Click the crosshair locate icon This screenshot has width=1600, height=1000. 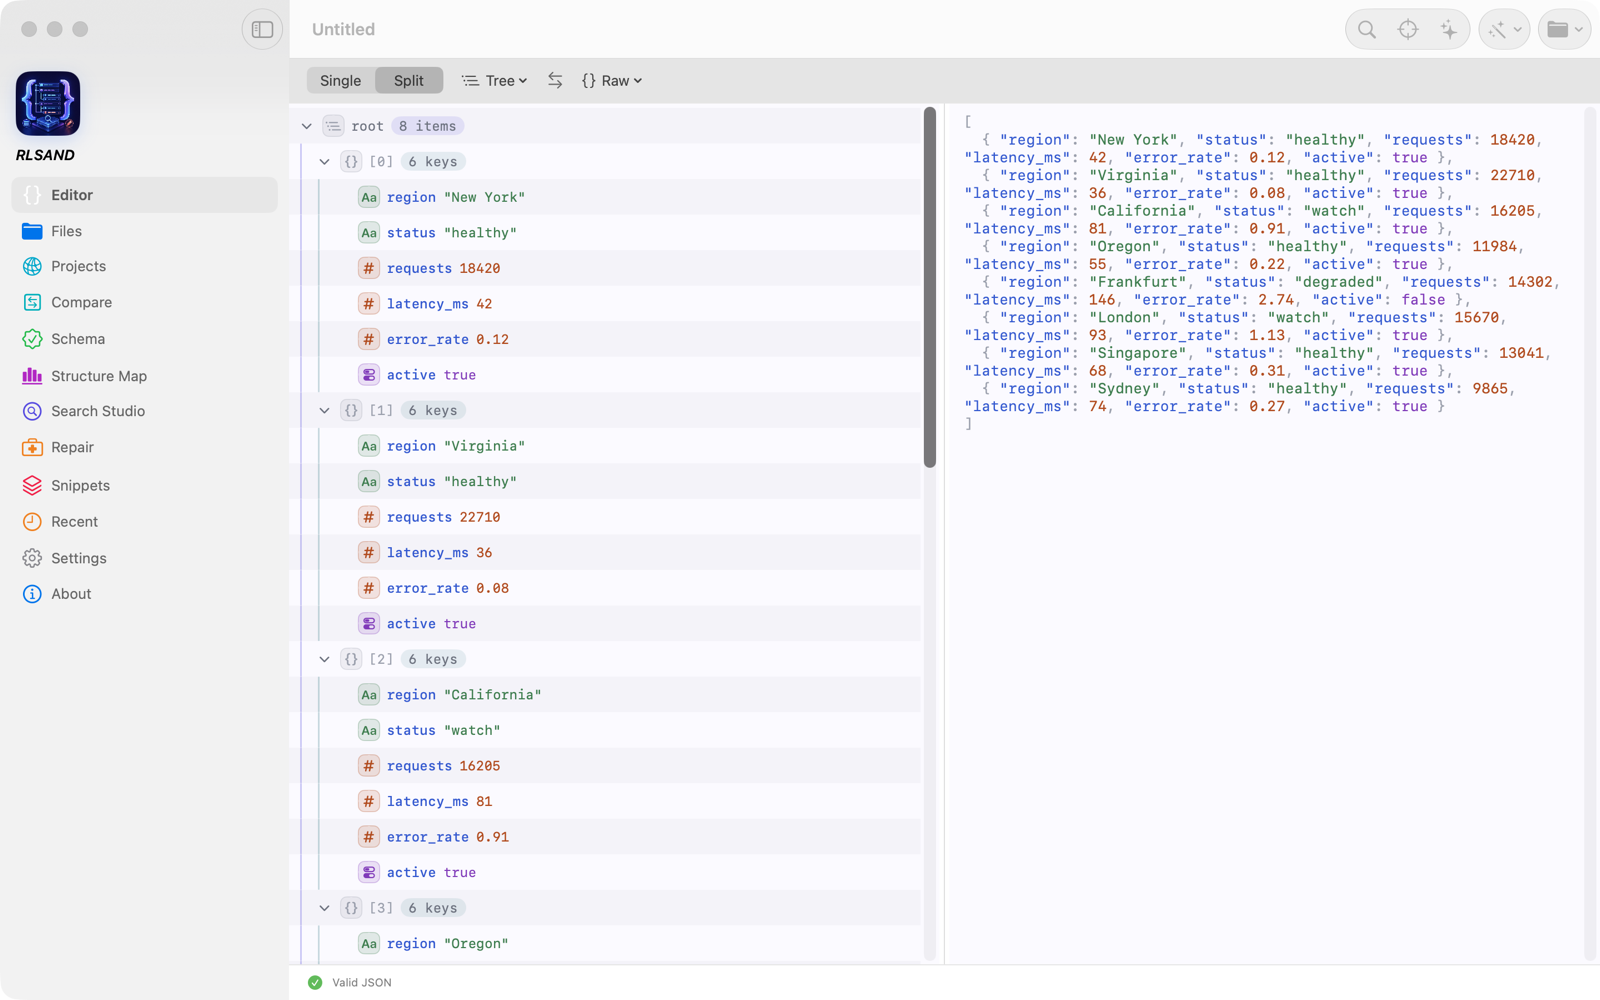pyautogui.click(x=1407, y=30)
